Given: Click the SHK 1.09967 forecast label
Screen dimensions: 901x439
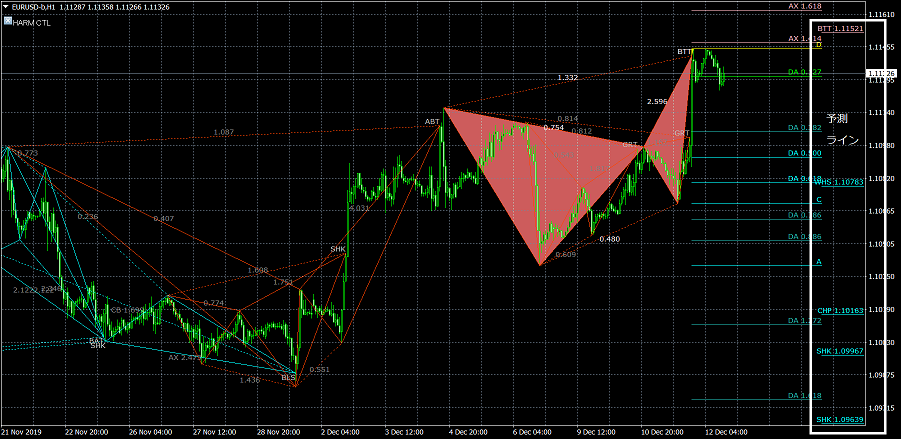Looking at the screenshot, I should coord(840,351).
